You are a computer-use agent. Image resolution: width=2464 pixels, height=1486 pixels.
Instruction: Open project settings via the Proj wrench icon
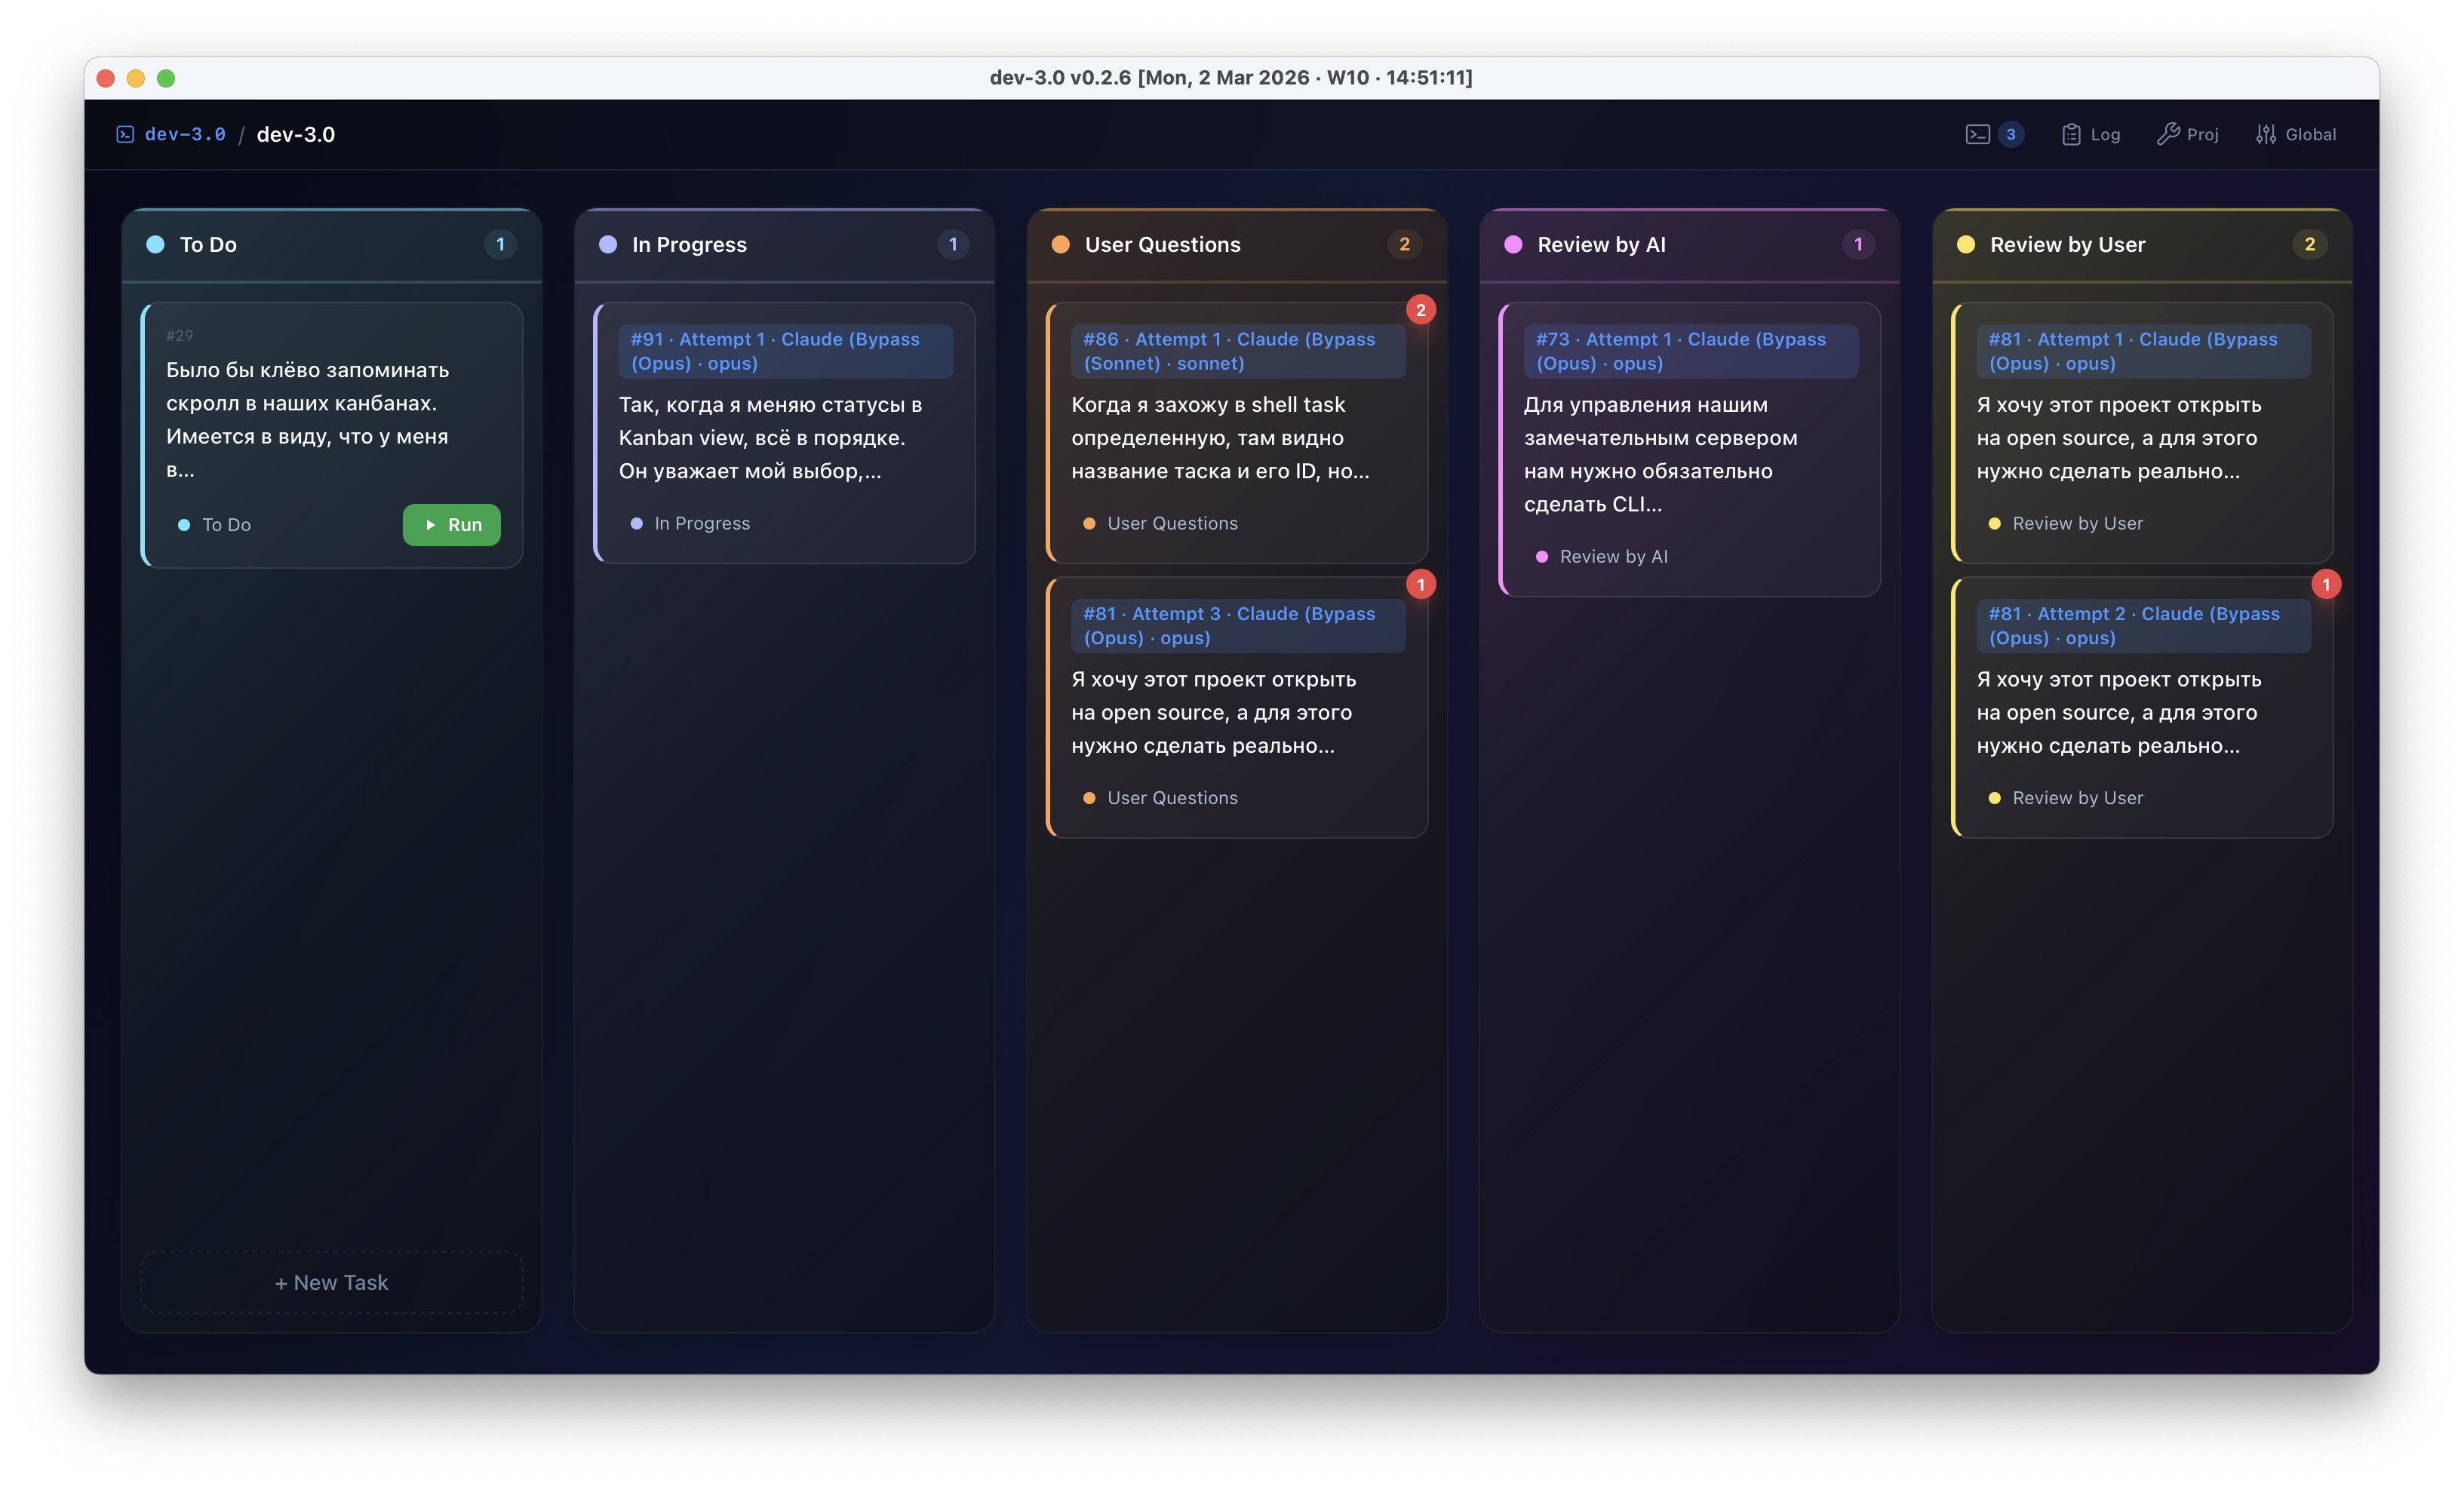tap(2188, 133)
